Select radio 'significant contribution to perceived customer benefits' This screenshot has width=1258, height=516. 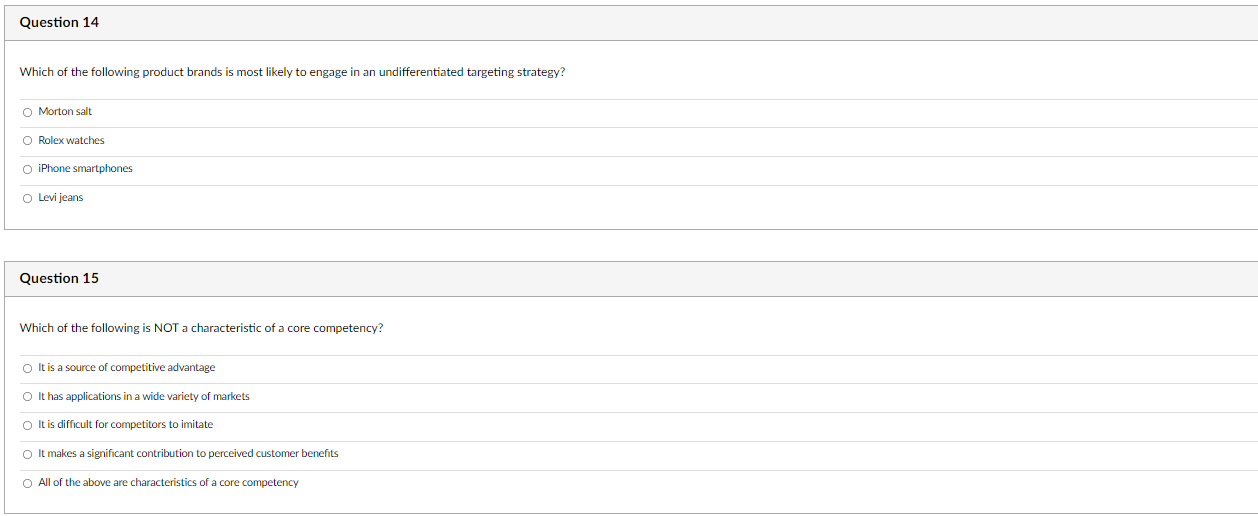pyautogui.click(x=28, y=454)
